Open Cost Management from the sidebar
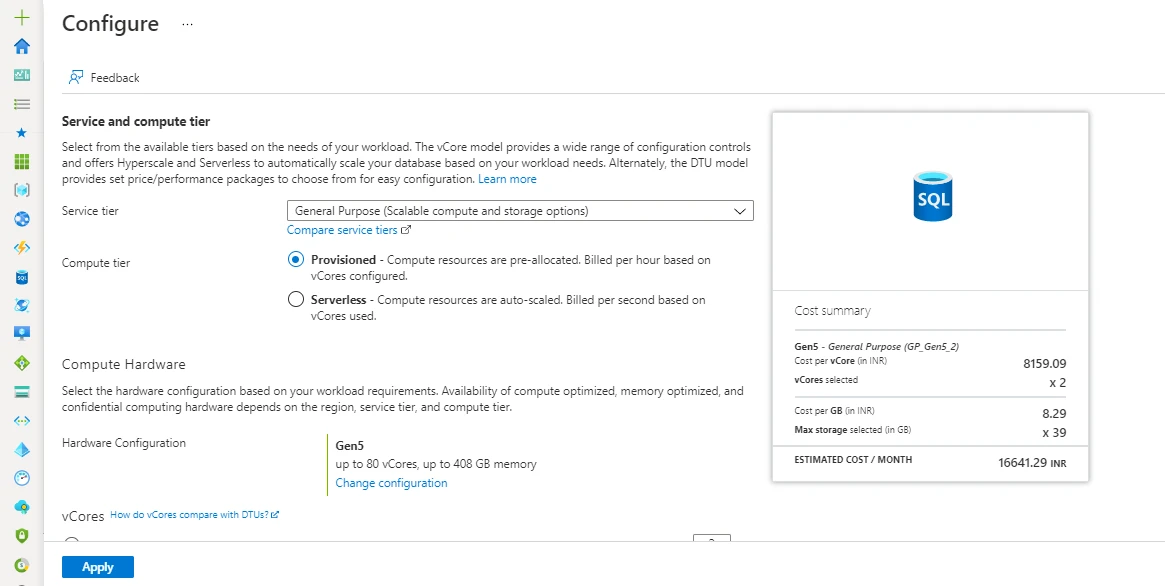 [21, 563]
